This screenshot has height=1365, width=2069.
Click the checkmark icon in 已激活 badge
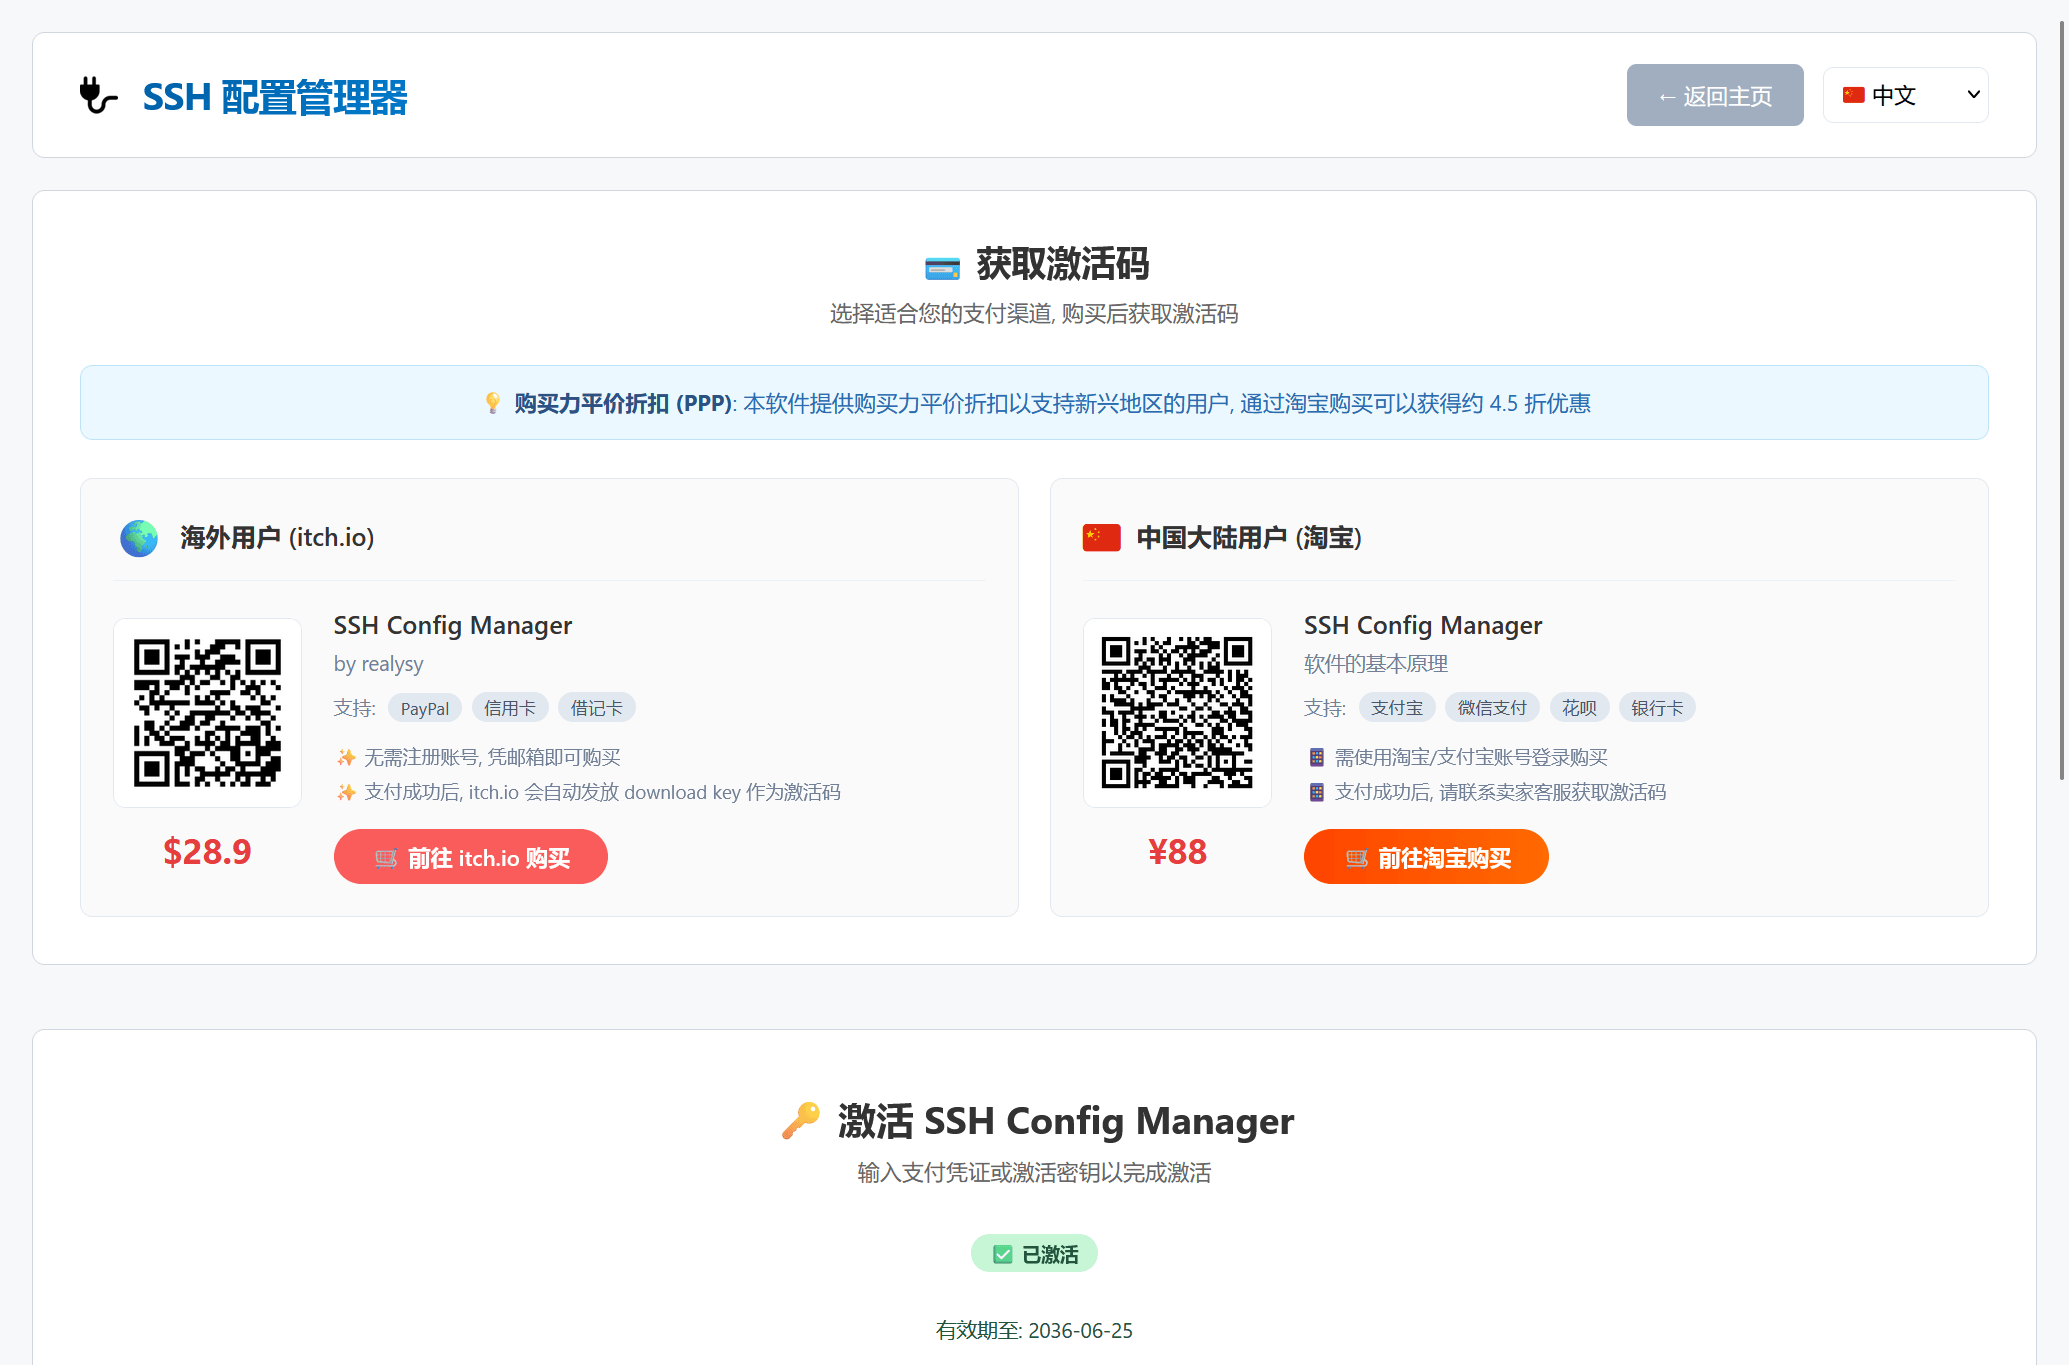point(1002,1255)
